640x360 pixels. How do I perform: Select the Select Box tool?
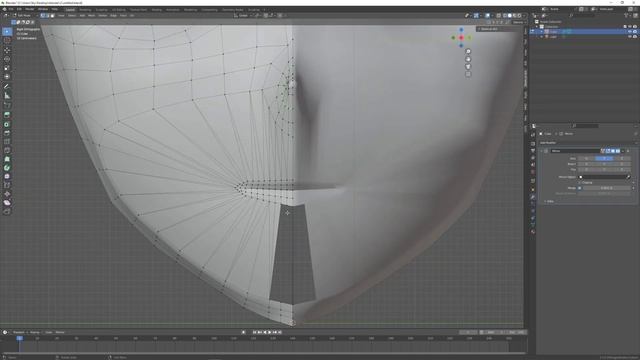coord(7,32)
